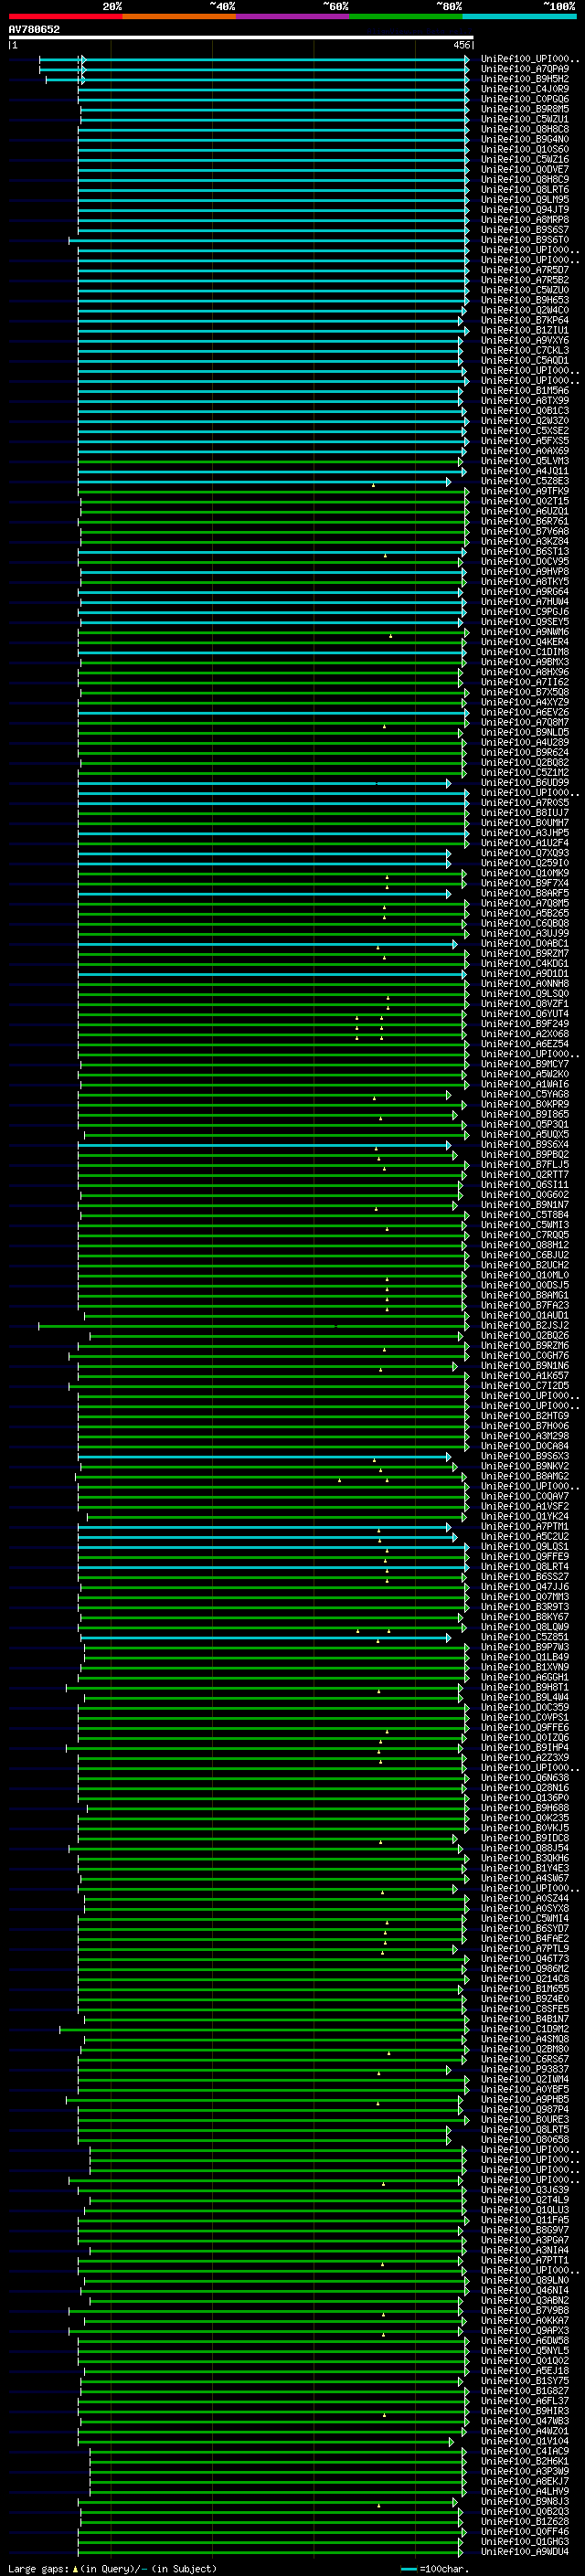Open hit UniRef100_B2JSJ2
The image size is (585, 2576).
pos(525,1326)
